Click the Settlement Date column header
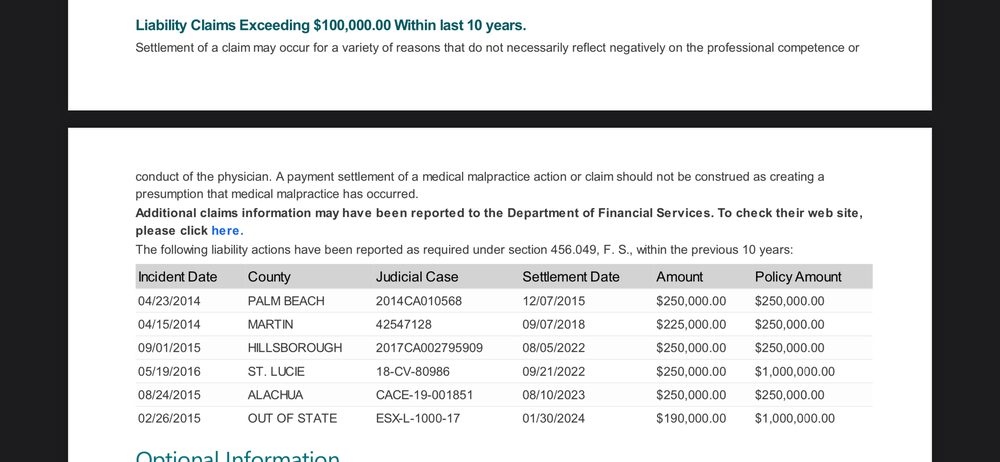The image size is (1000, 462). coord(570,277)
